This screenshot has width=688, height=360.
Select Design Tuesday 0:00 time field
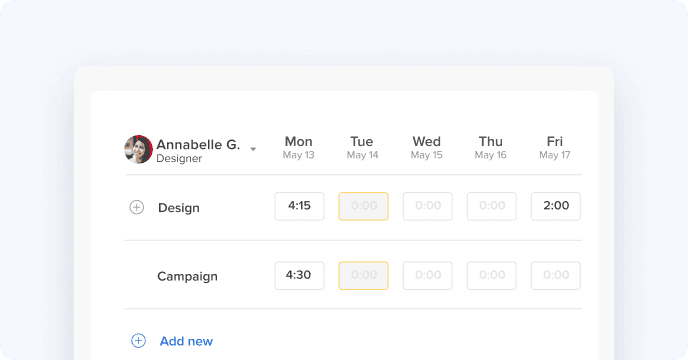point(363,206)
